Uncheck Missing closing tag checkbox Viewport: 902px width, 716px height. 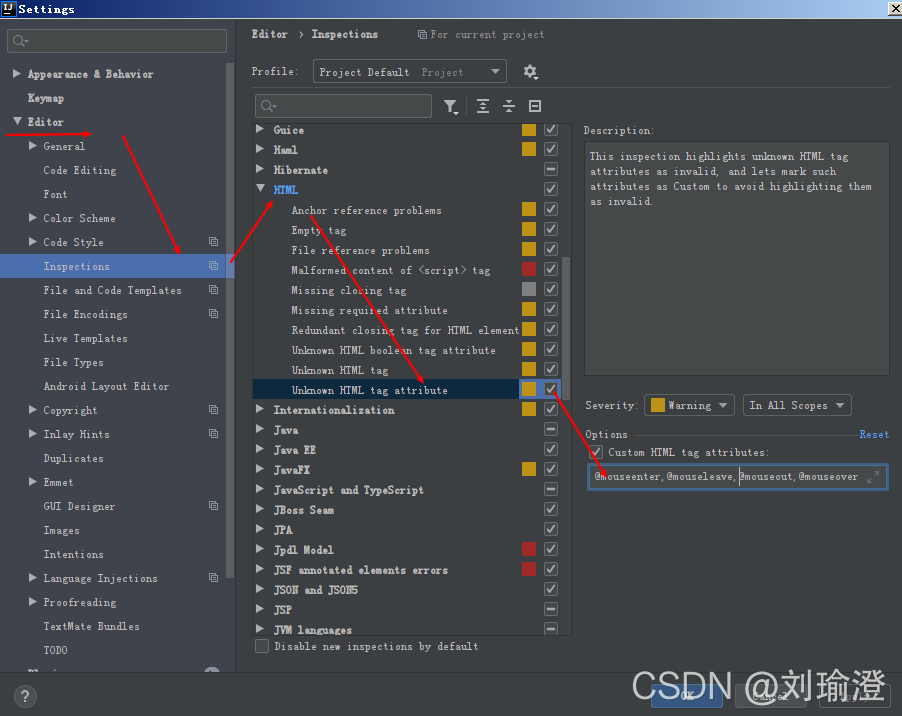point(551,289)
